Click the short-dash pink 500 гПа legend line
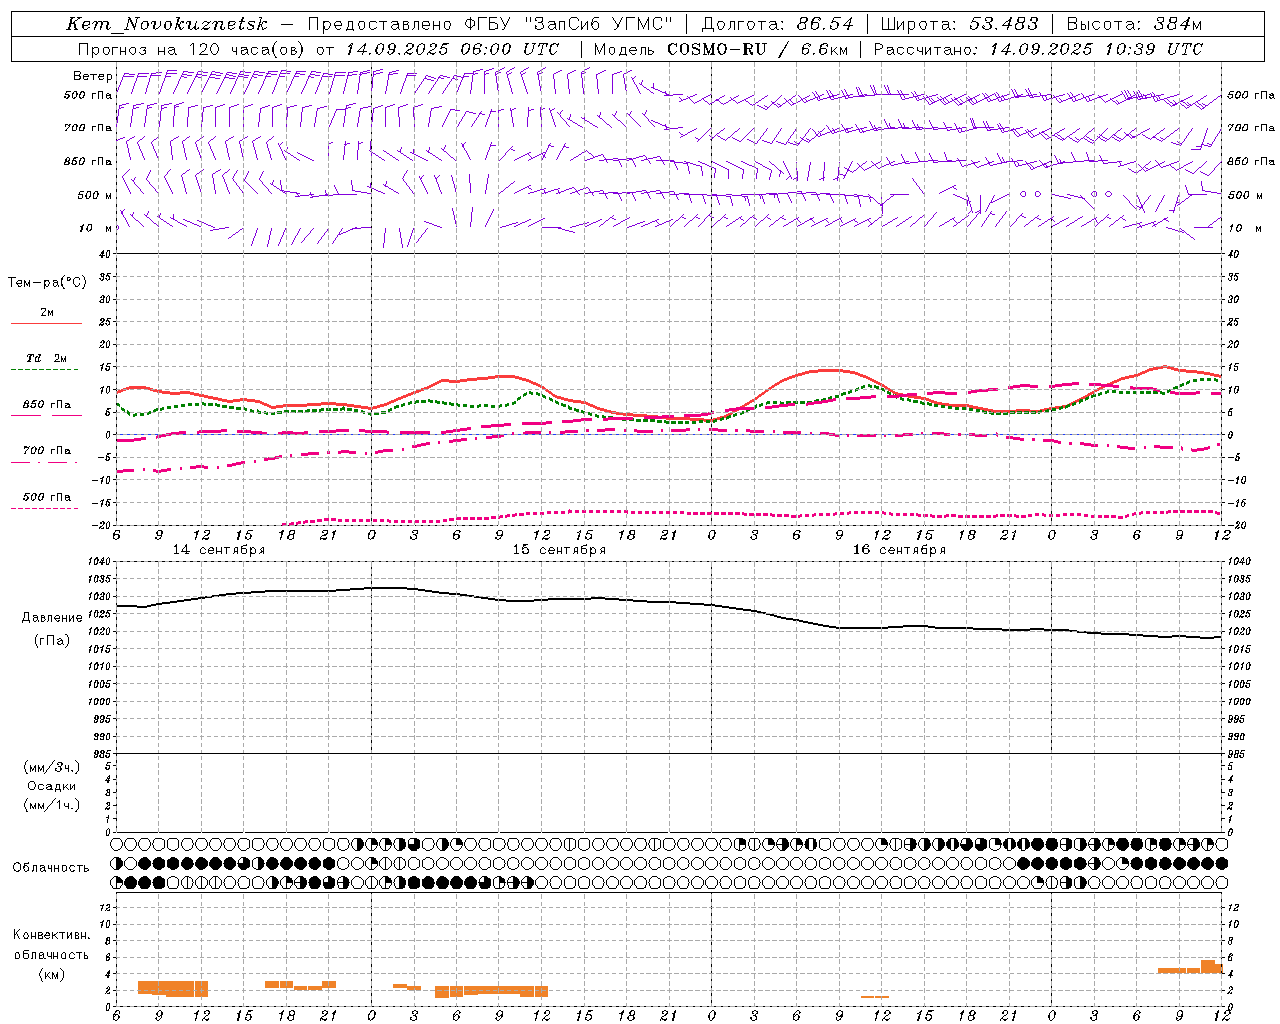 (x=44, y=508)
